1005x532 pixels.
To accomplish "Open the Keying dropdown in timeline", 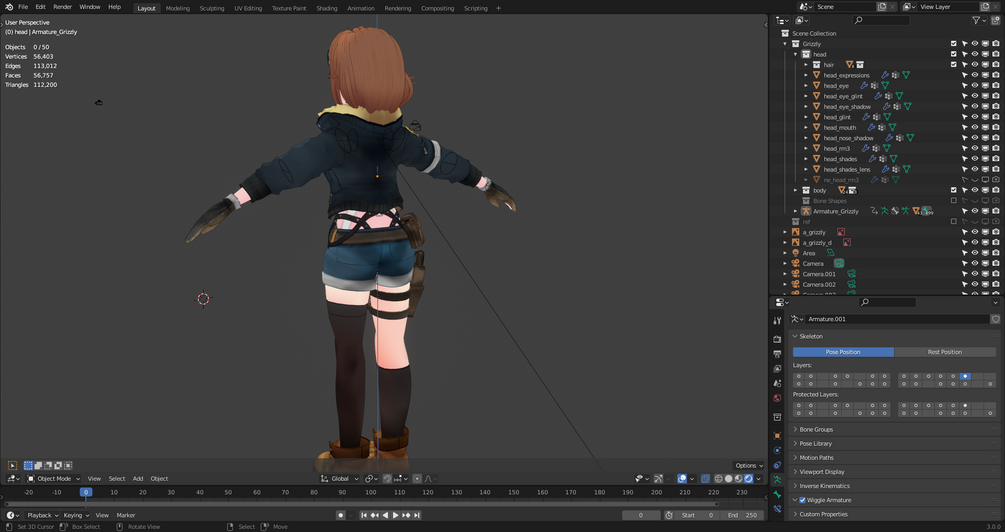I will pos(76,515).
